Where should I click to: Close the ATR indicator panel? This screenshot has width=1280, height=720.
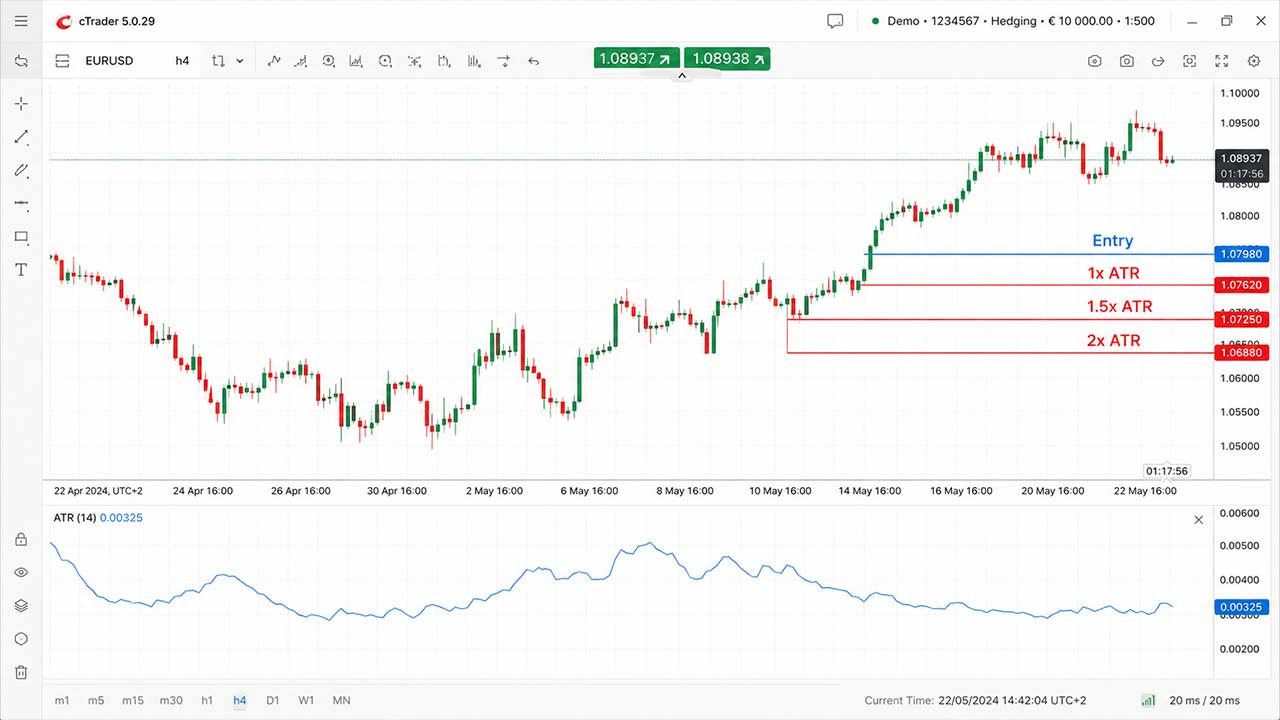tap(1199, 520)
